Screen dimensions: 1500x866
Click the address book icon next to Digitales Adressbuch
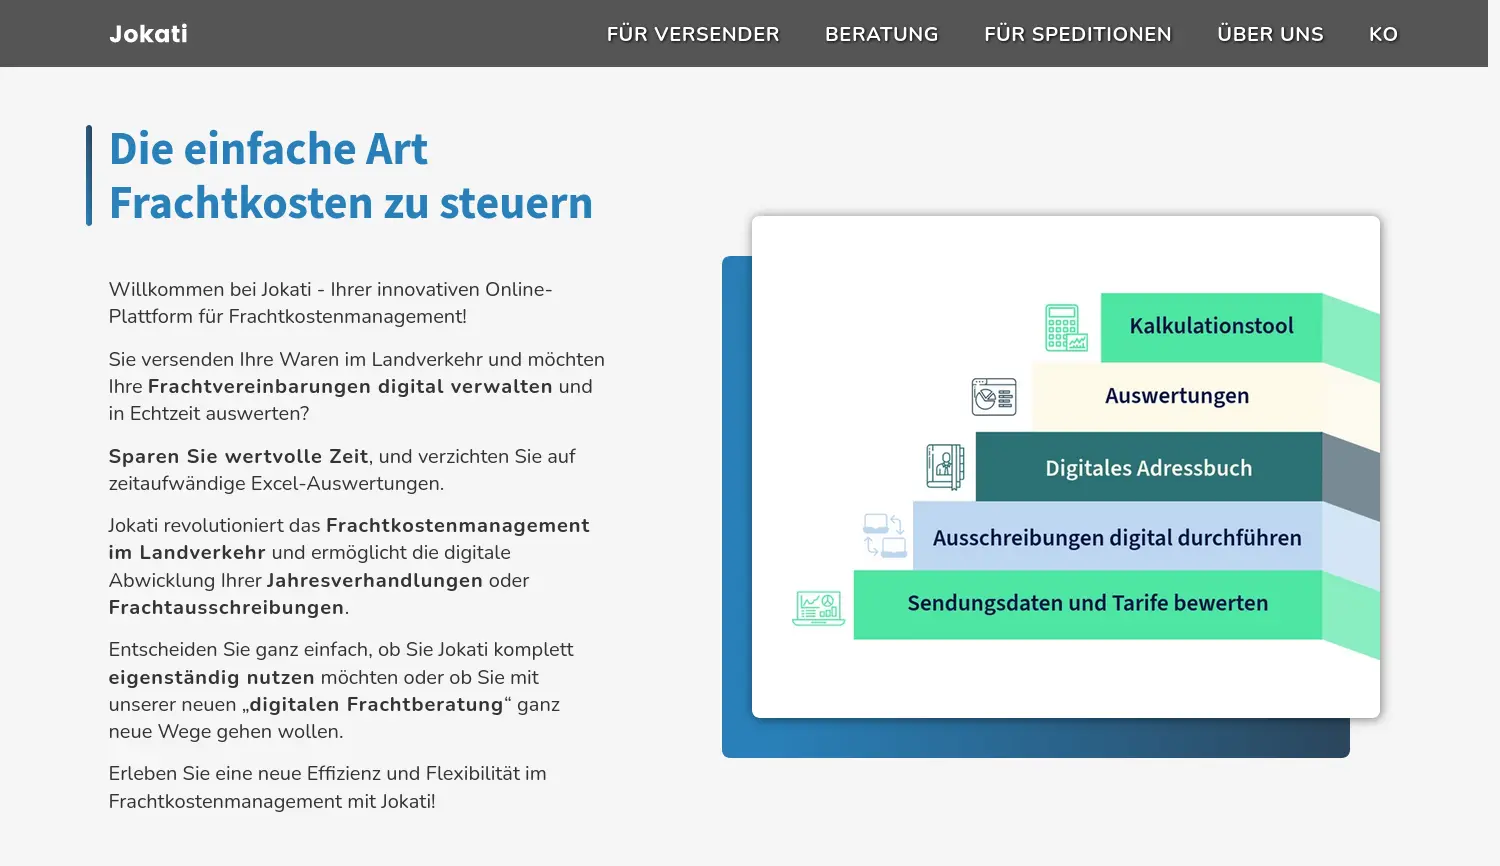[945, 467]
